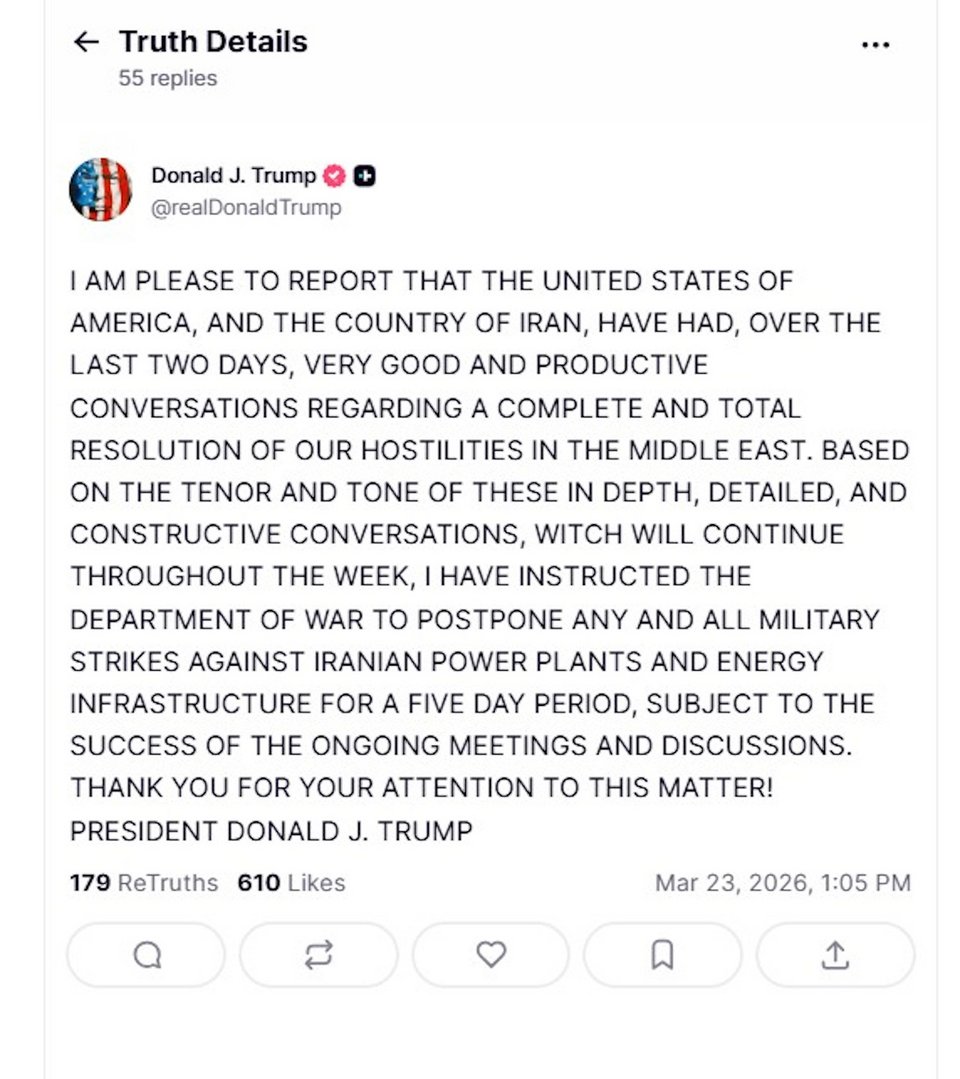
Task: Open Donald J. Trump display name
Action: click(233, 175)
